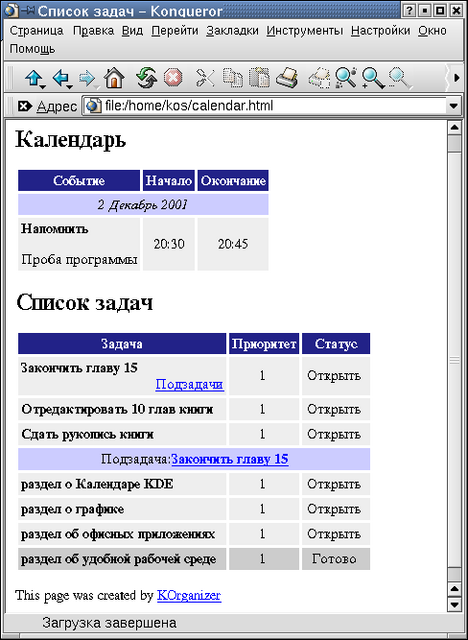This screenshot has width=468, height=640.
Task: Open the KOrganizer link
Action: [x=189, y=596]
